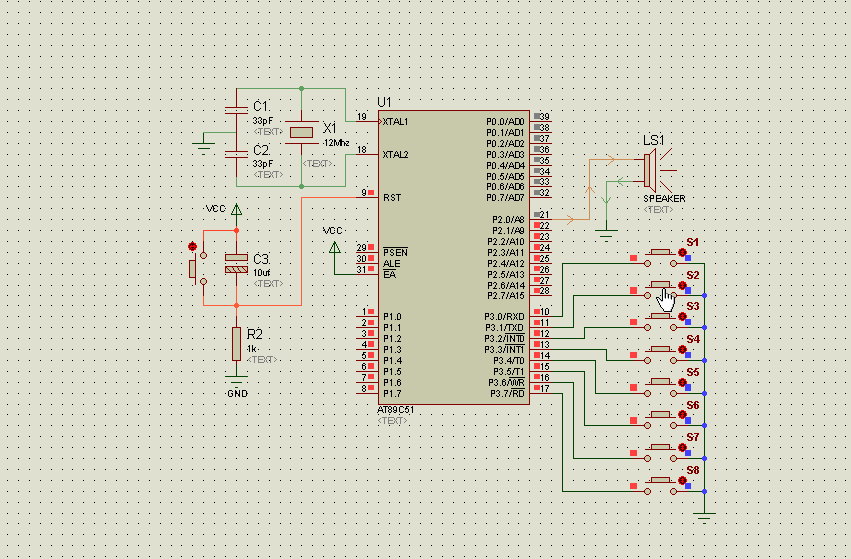Select capacitor C2 symbol

click(237, 154)
